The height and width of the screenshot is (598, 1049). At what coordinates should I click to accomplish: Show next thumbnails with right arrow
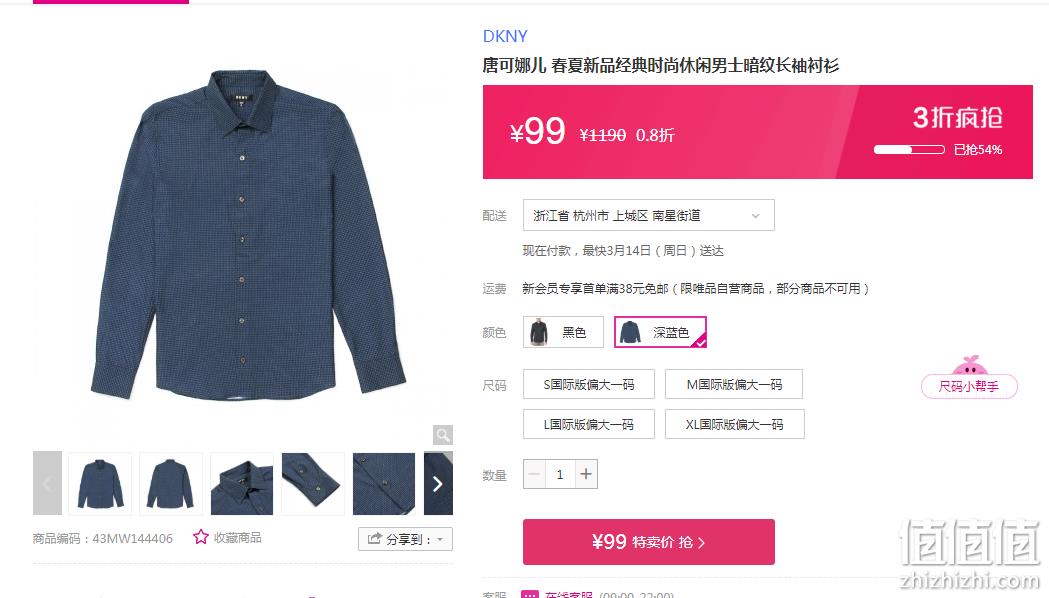(438, 484)
